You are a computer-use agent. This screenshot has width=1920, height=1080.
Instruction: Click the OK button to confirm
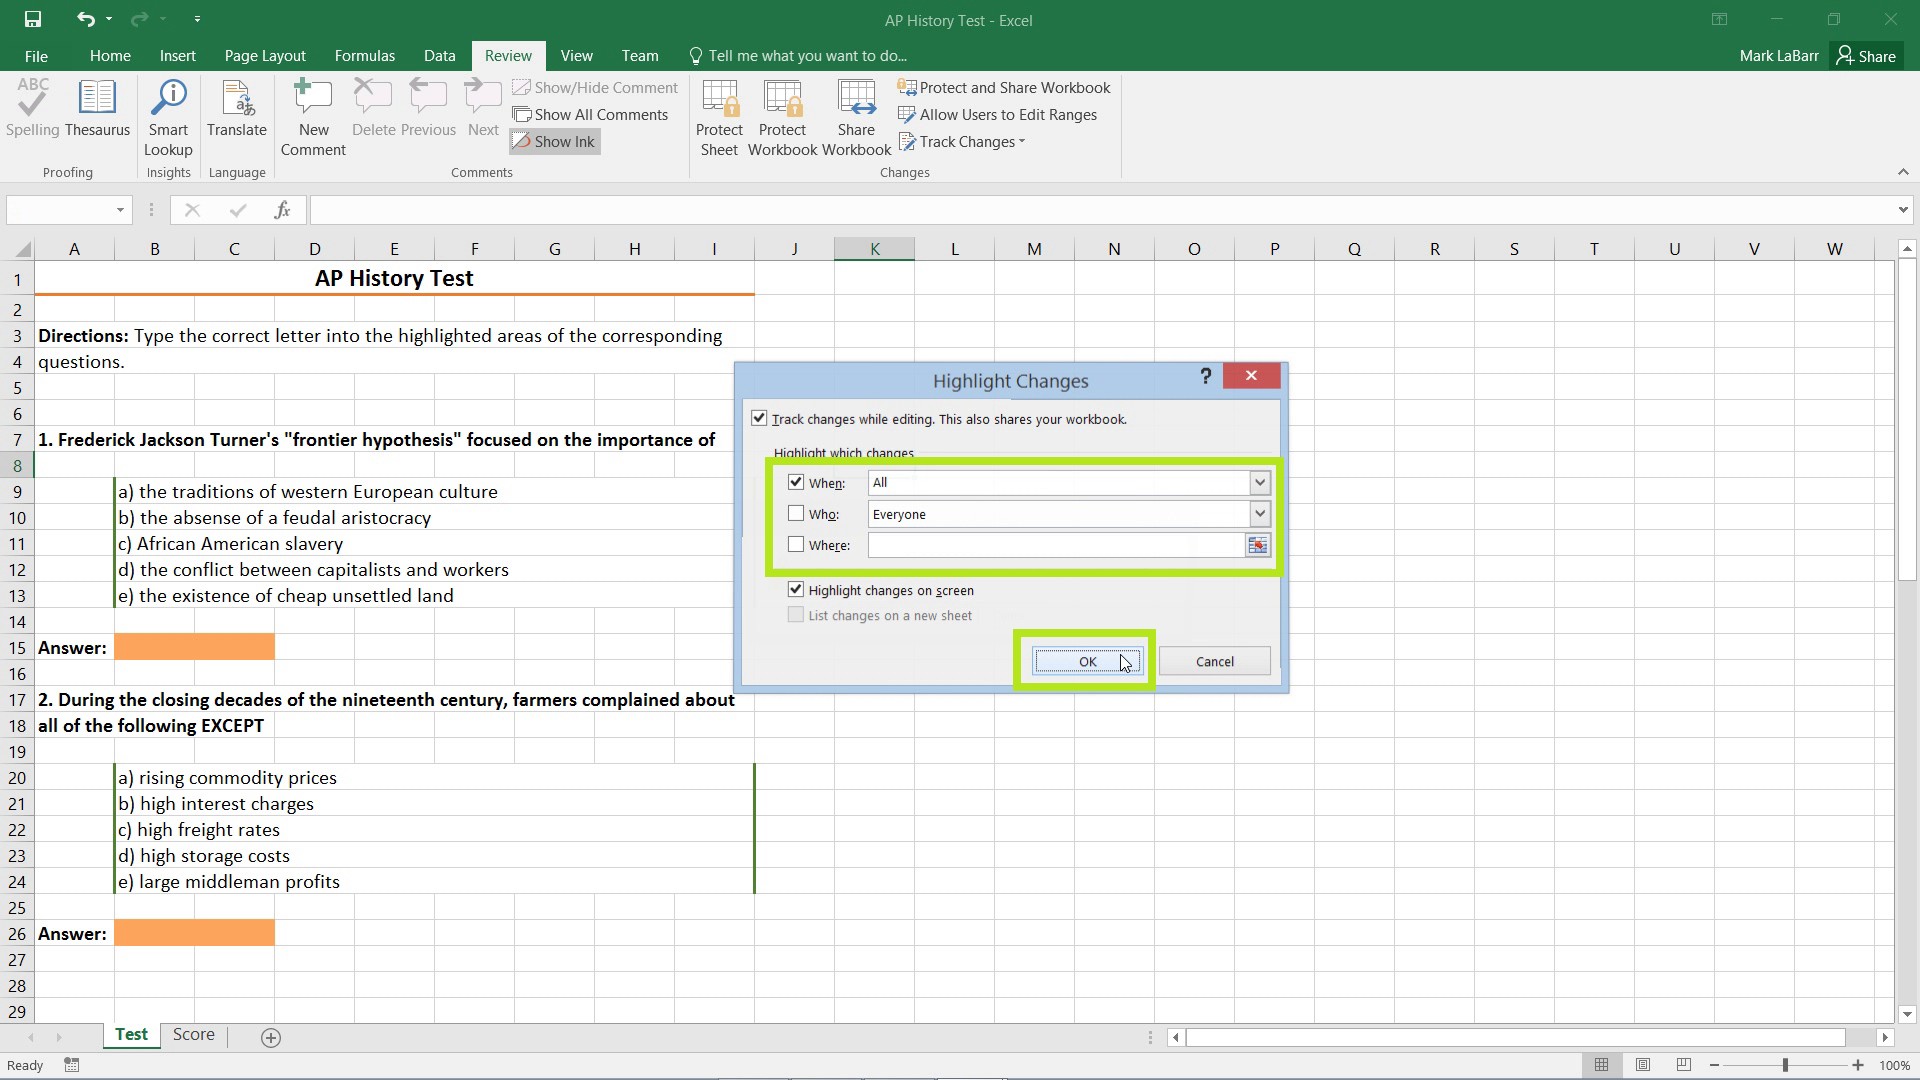(1087, 661)
